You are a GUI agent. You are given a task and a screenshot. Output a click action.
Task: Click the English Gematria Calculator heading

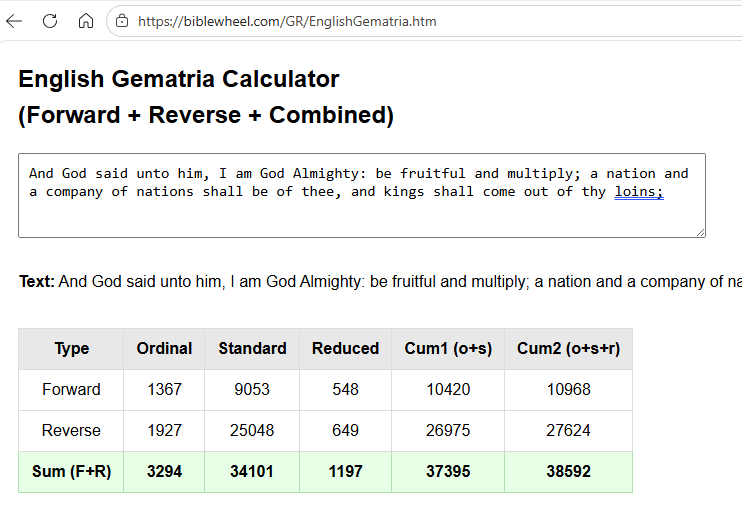[x=180, y=79]
